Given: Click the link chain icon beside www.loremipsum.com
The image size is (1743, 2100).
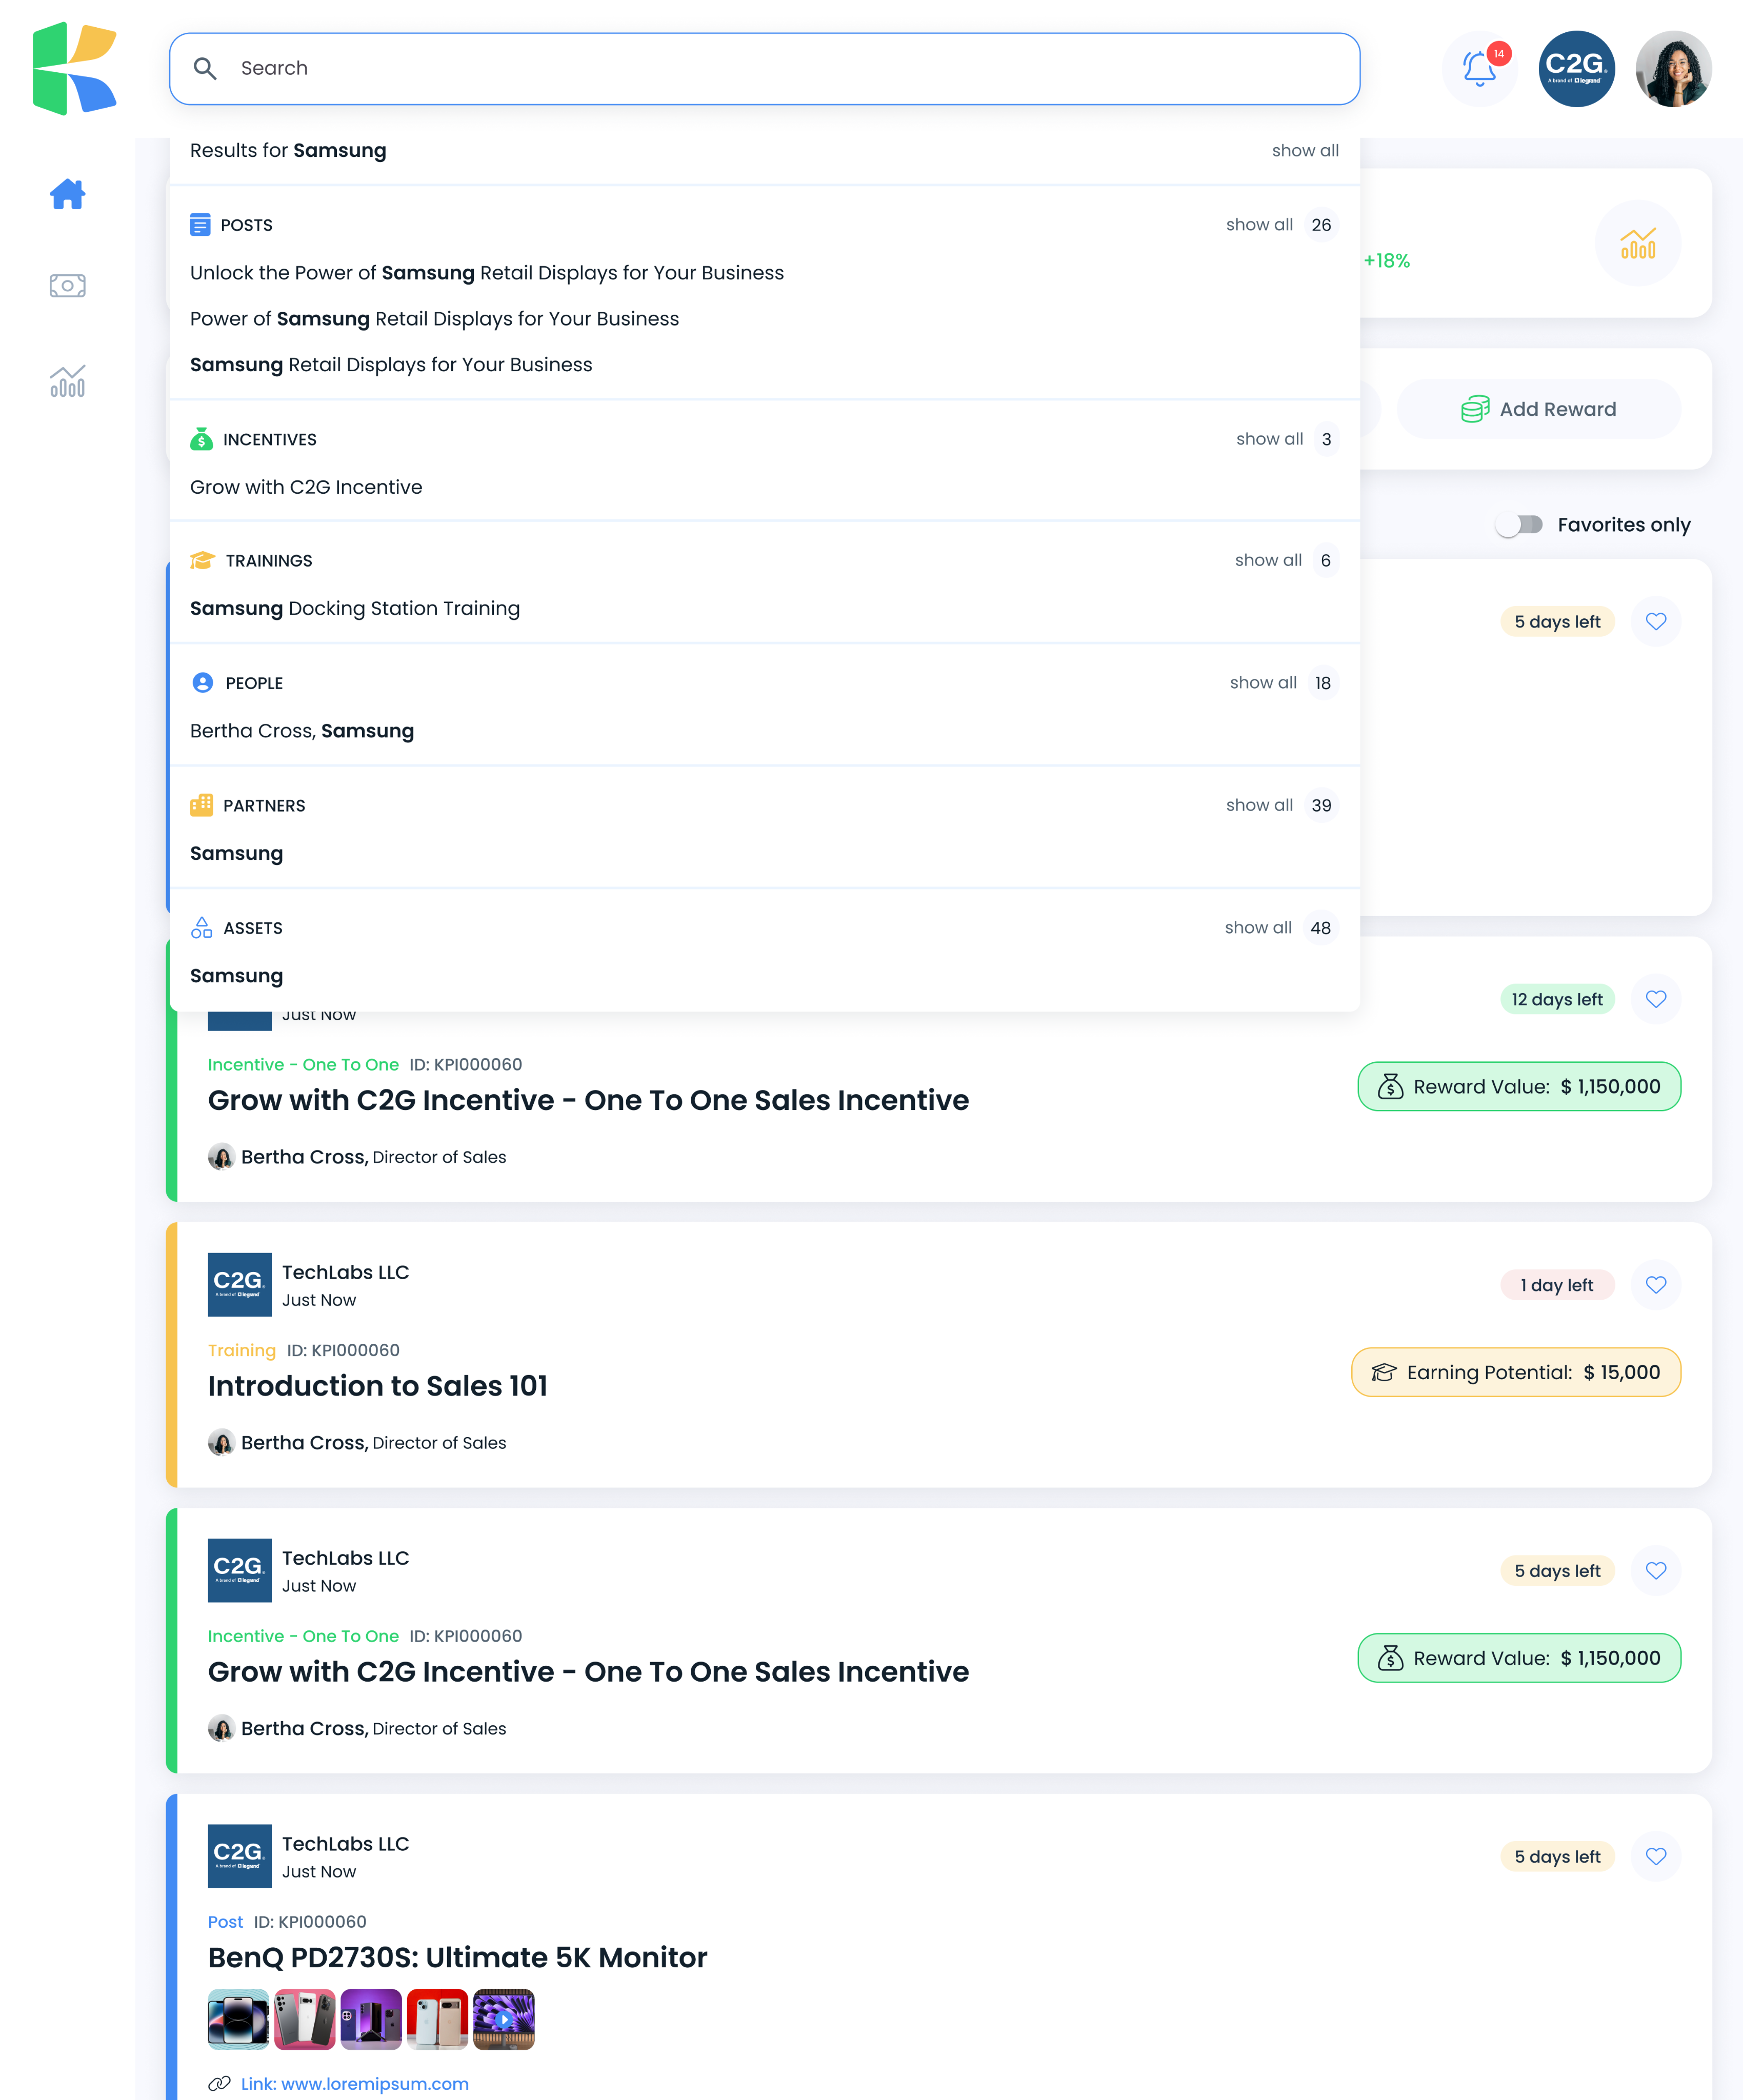Looking at the screenshot, I should [219, 2083].
